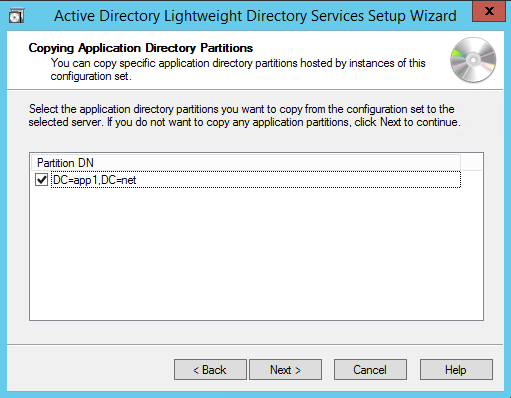Uncheck the DC=app1,DC=net partition checkbox
This screenshot has height=398, width=511.
coord(41,180)
